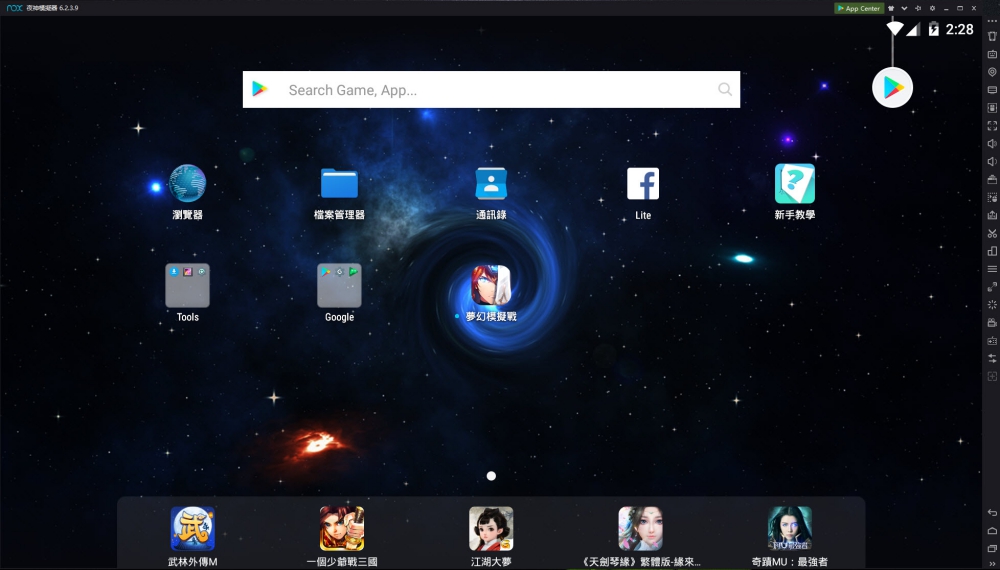
Task: Click the magnifier icon in search bar
Action: [724, 89]
